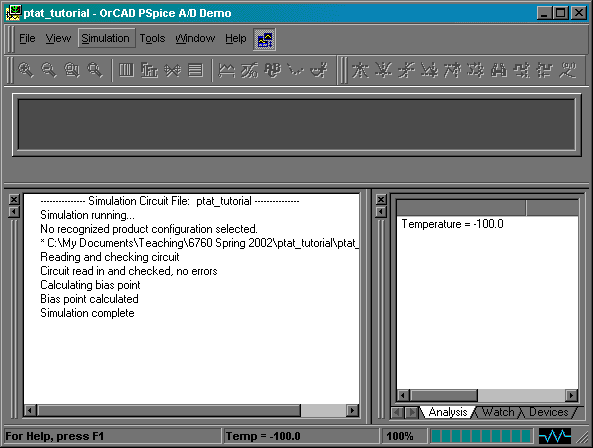Click the waveform icon in status bar
The width and height of the screenshot is (593, 448).
click(554, 436)
